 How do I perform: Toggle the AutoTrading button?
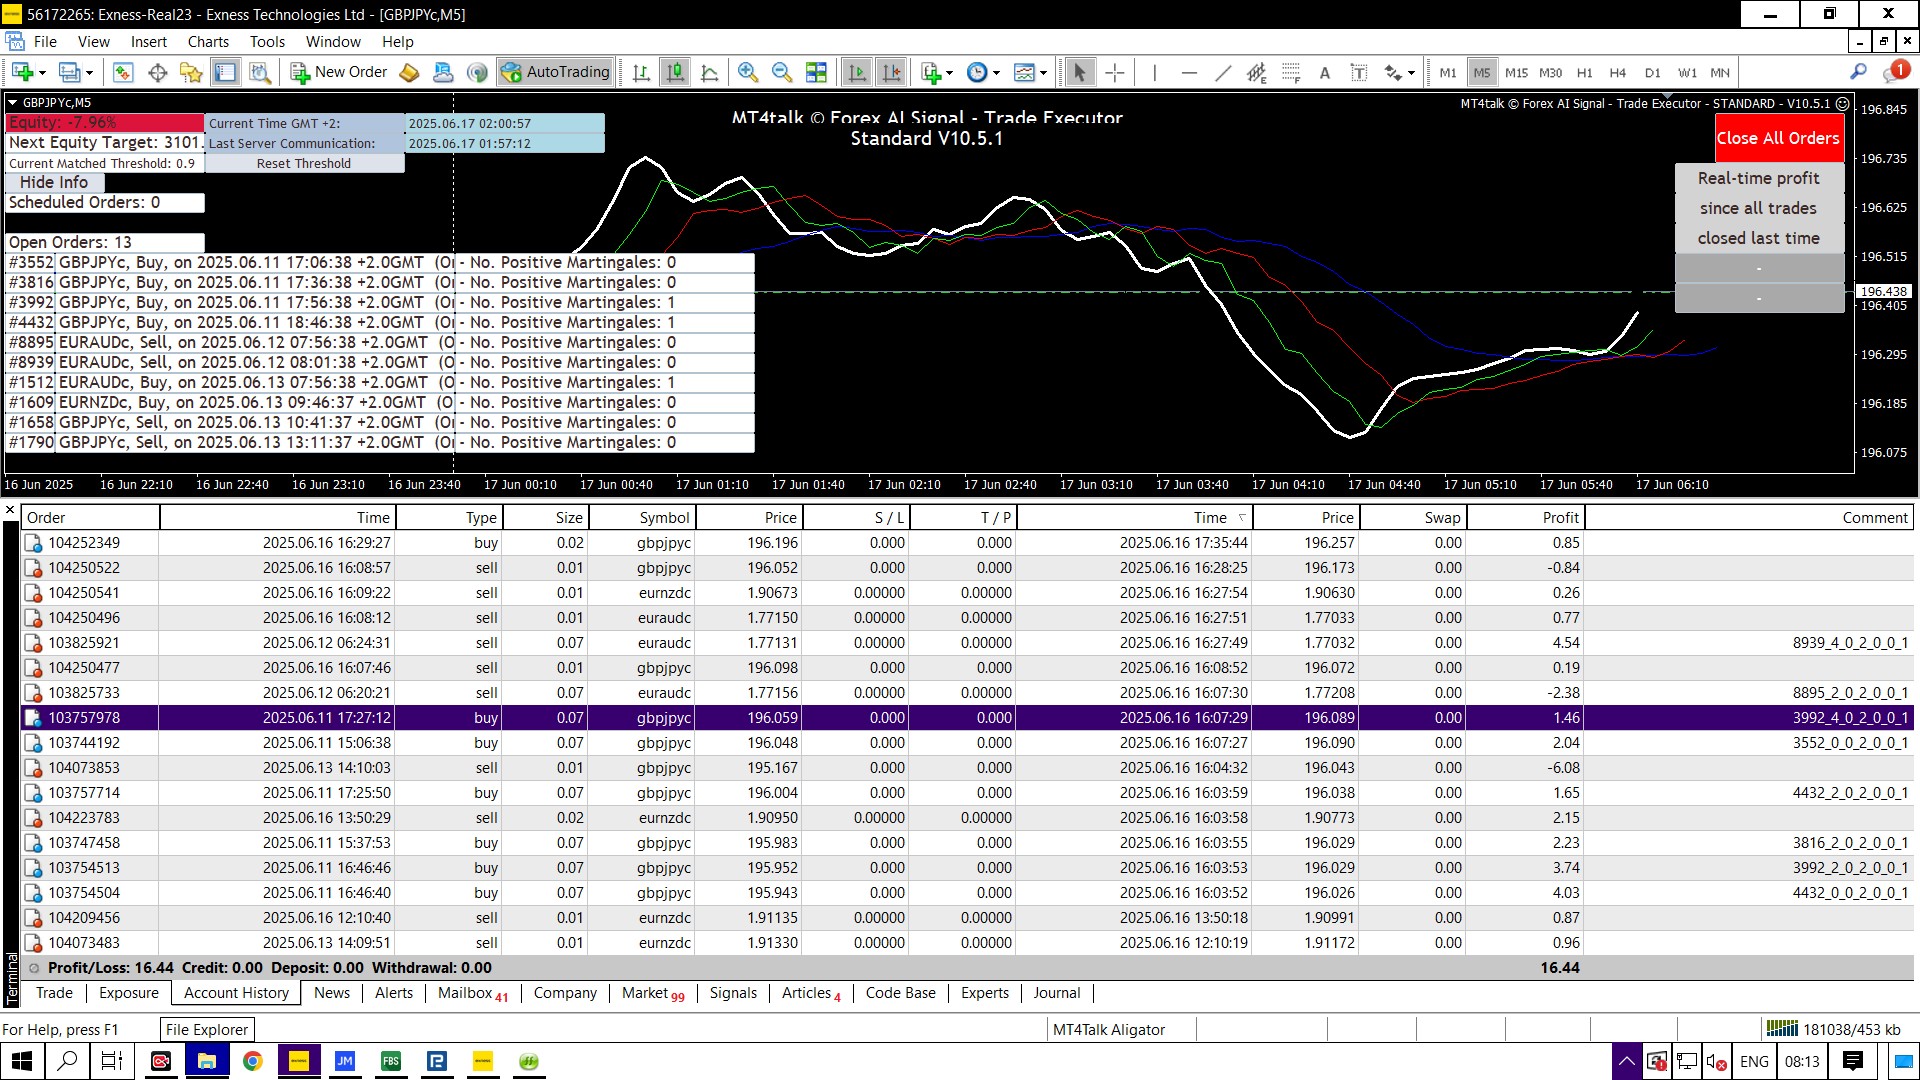coord(556,72)
